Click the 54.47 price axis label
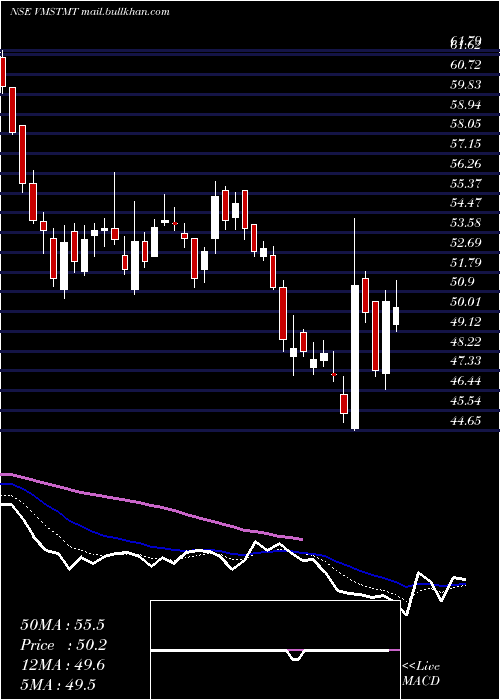Image resolution: width=500 pixels, height=700 pixels. 466,203
